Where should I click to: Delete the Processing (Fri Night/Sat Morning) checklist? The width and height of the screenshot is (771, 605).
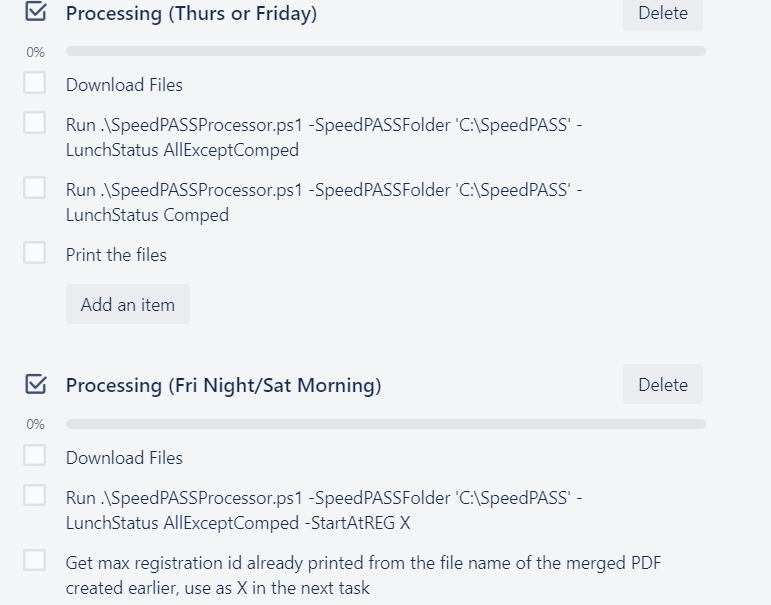662,385
